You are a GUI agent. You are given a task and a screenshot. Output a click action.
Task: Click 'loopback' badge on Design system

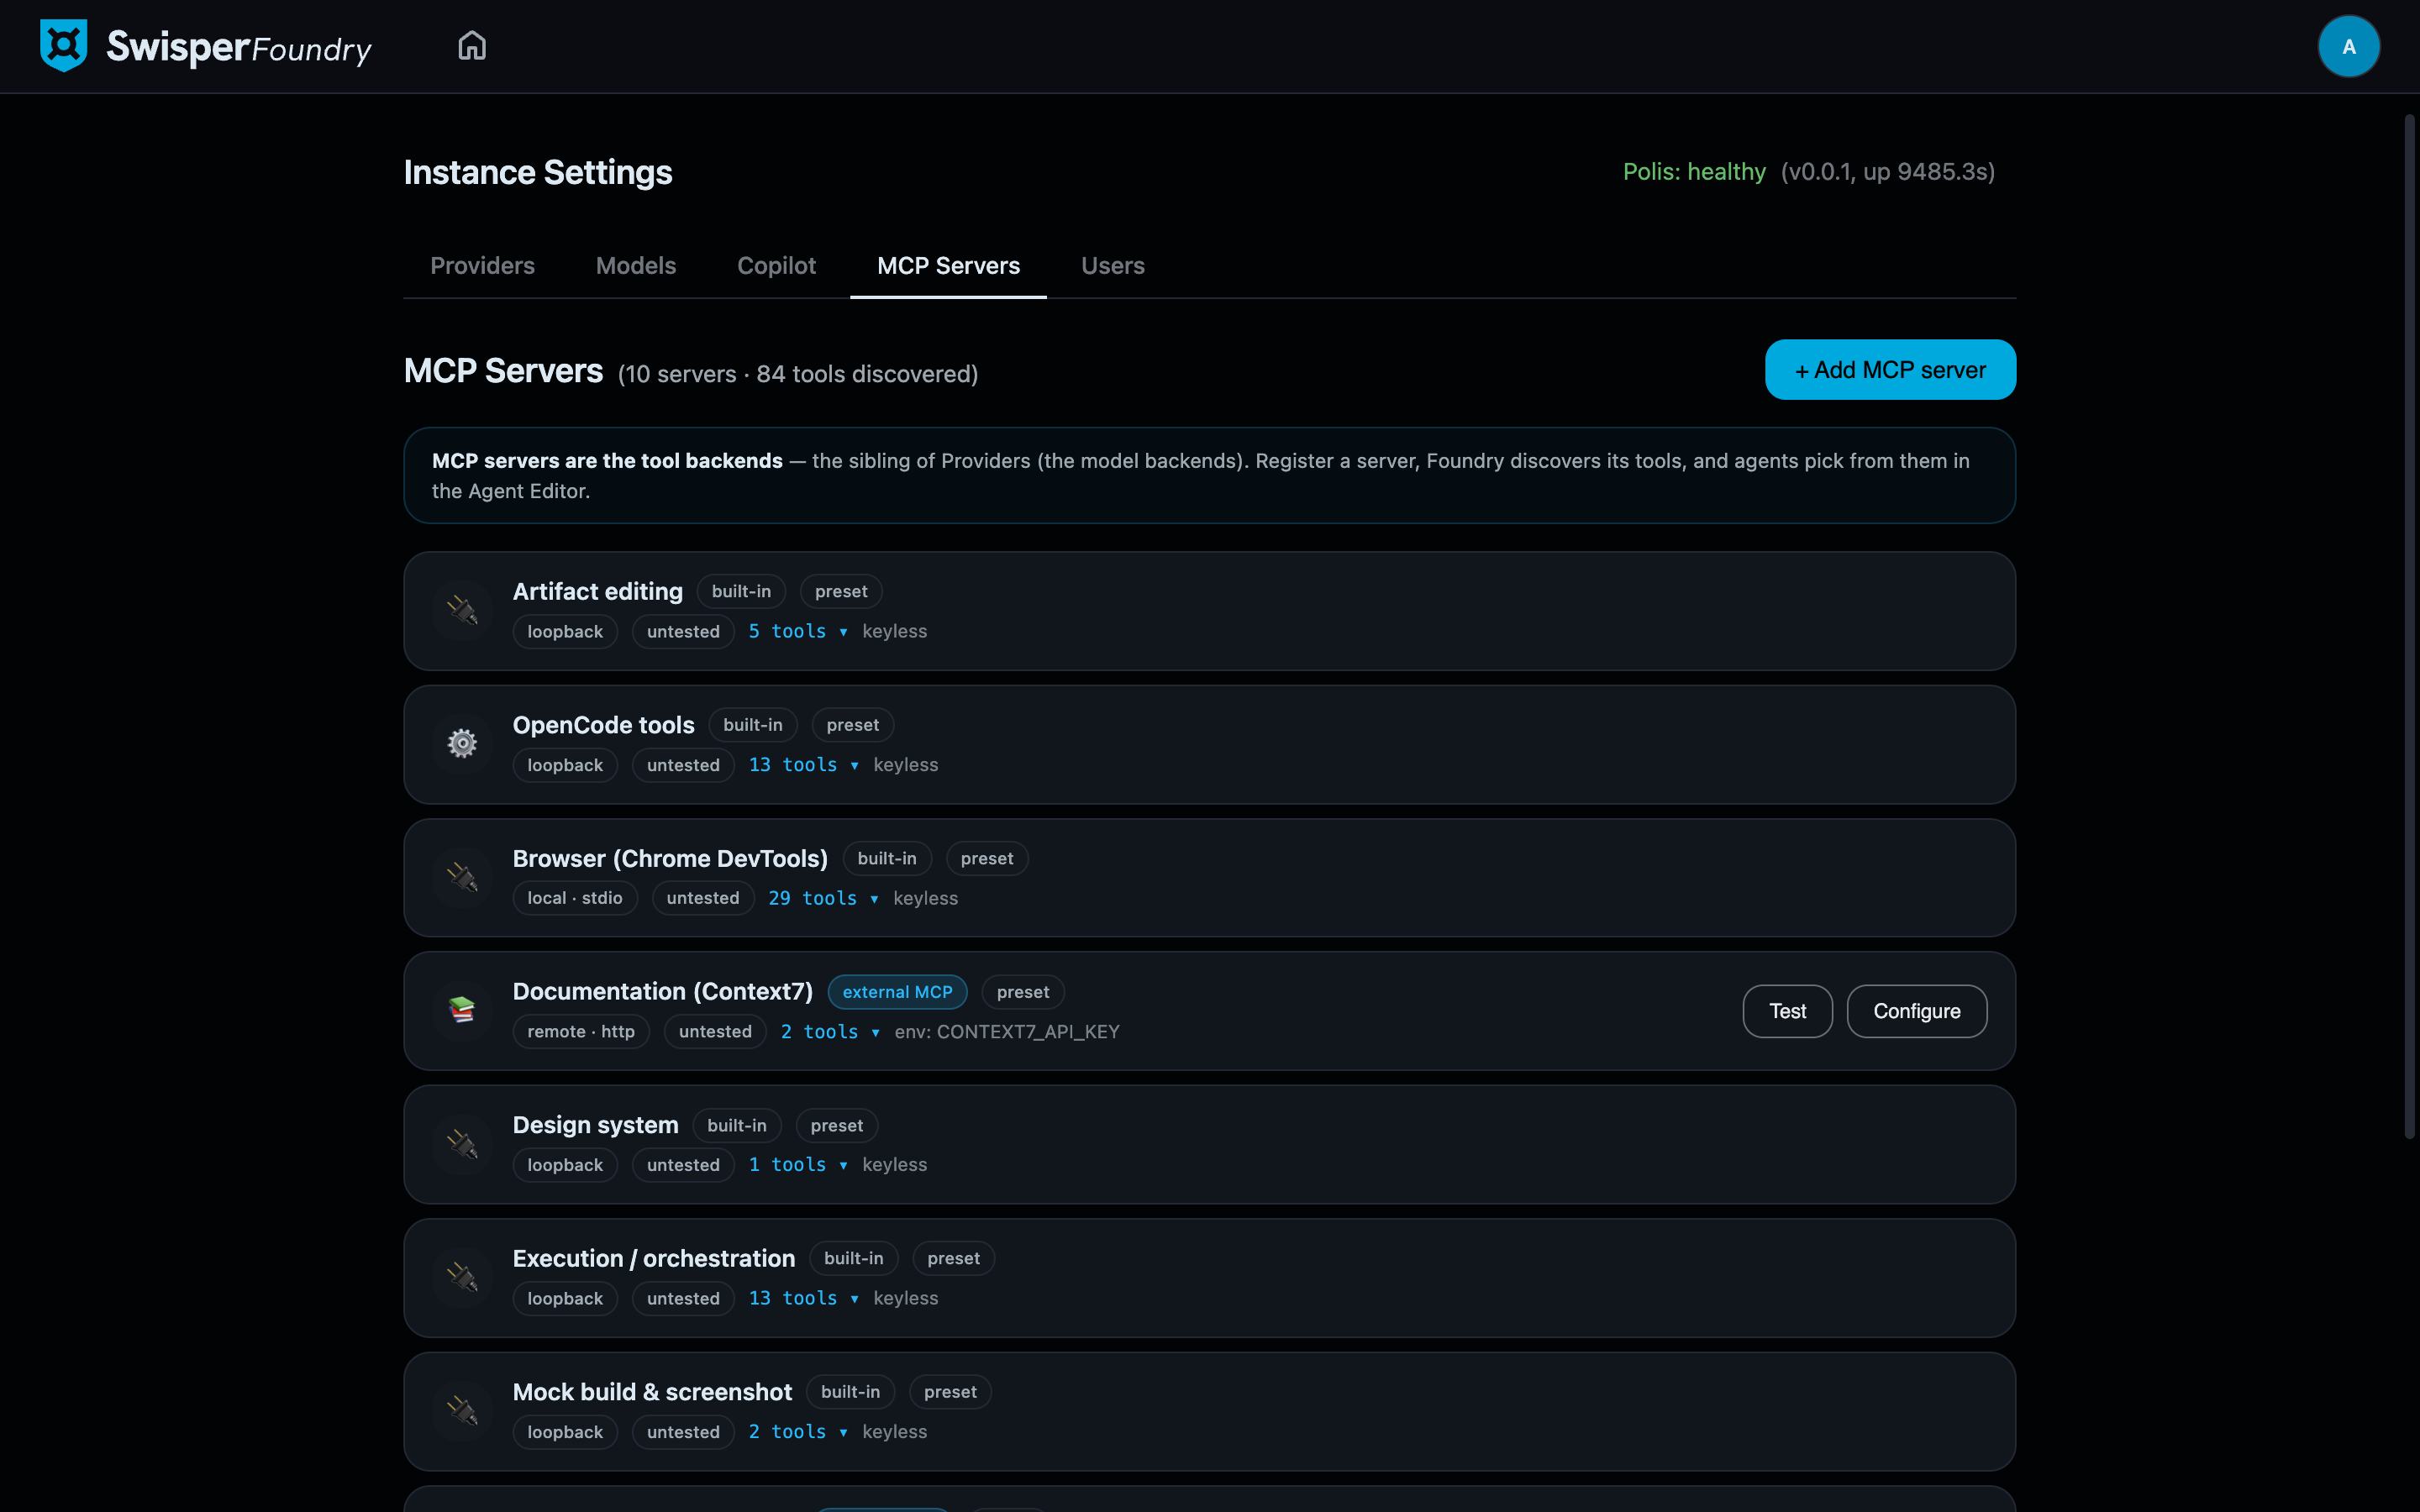(565, 1165)
